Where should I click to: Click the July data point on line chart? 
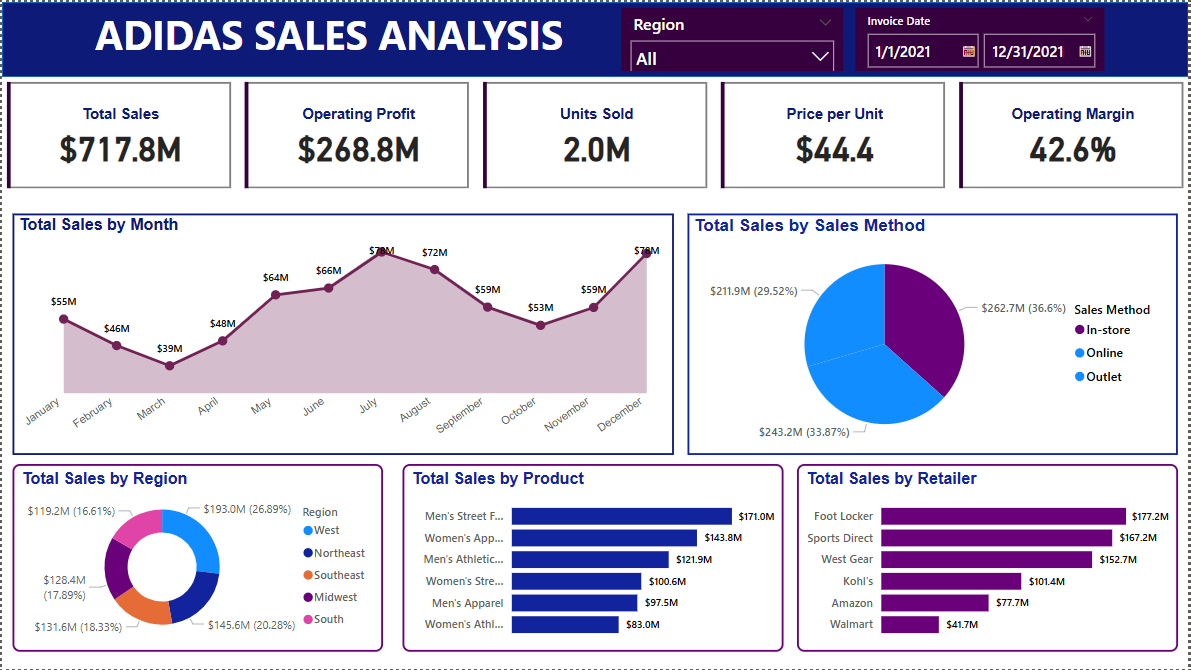[381, 253]
